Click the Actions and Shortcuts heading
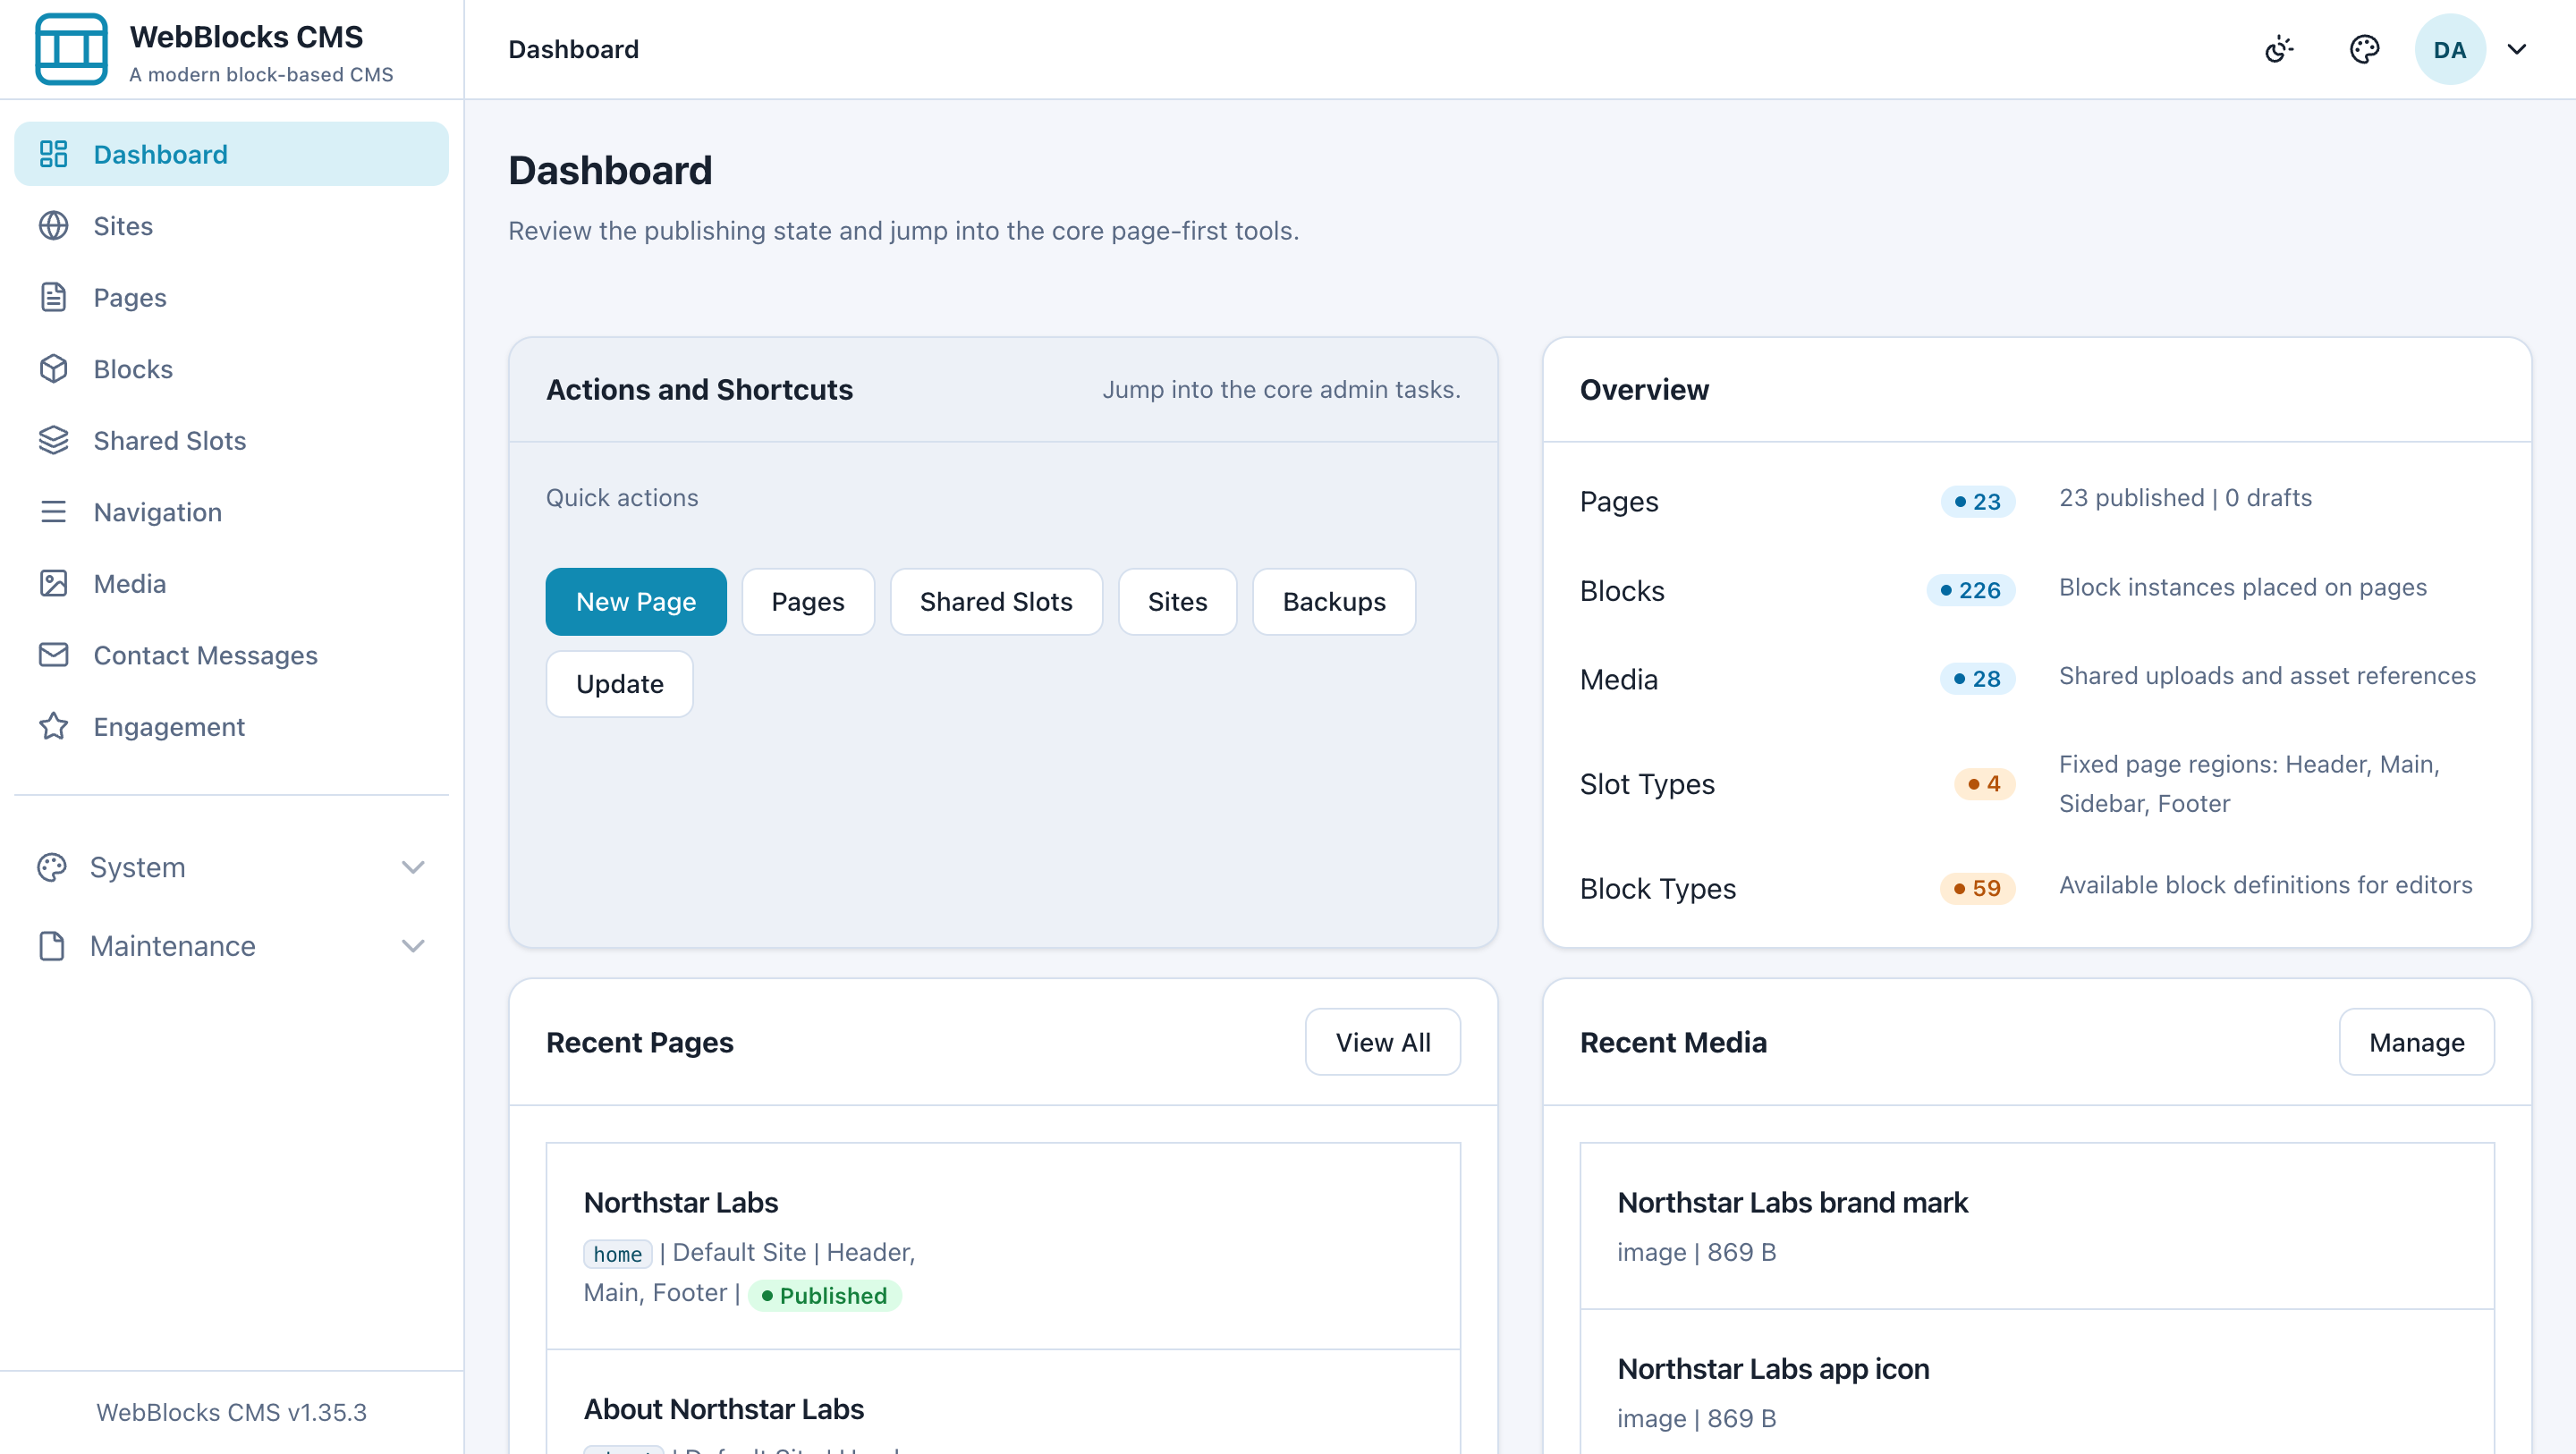The width and height of the screenshot is (2576, 1454). pyautogui.click(x=699, y=389)
